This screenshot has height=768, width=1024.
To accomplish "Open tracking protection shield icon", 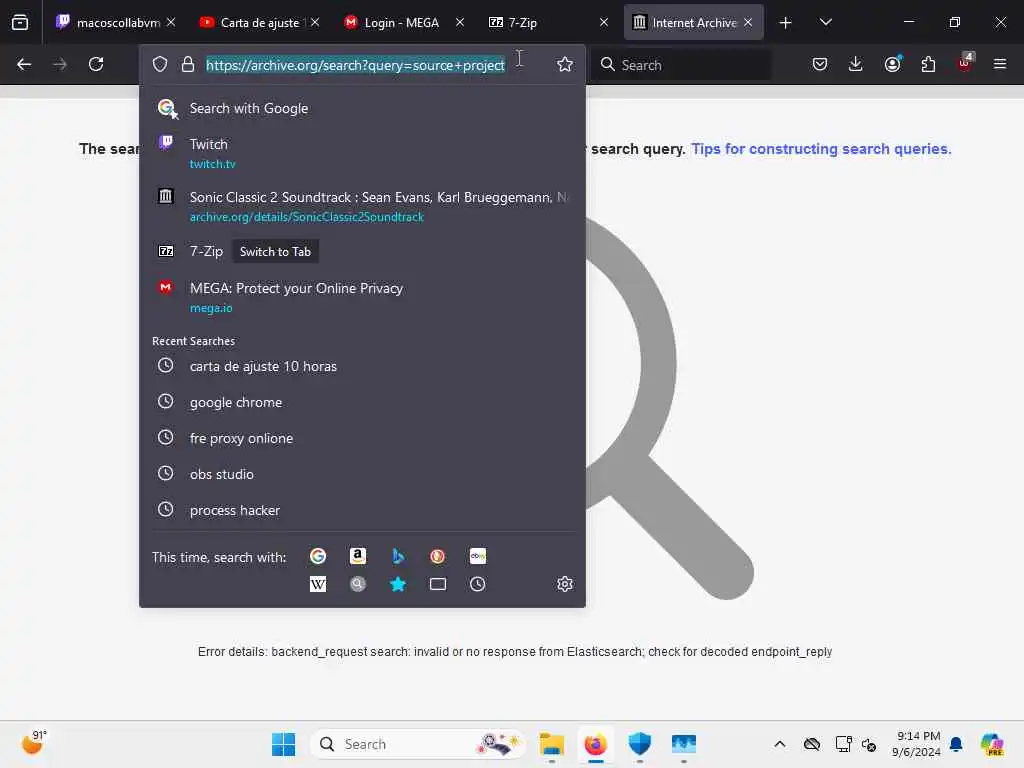I will coord(160,64).
